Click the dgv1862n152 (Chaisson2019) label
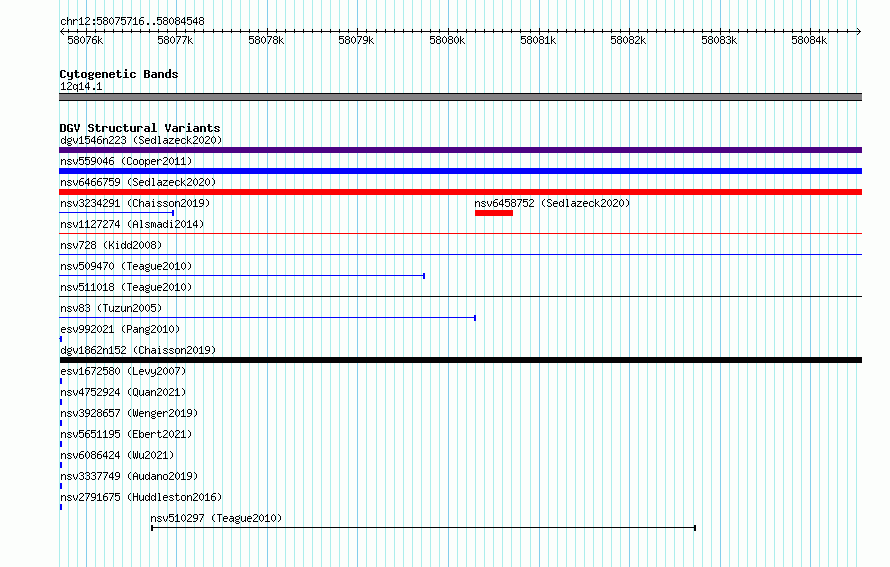This screenshot has width=890, height=567. (x=138, y=350)
